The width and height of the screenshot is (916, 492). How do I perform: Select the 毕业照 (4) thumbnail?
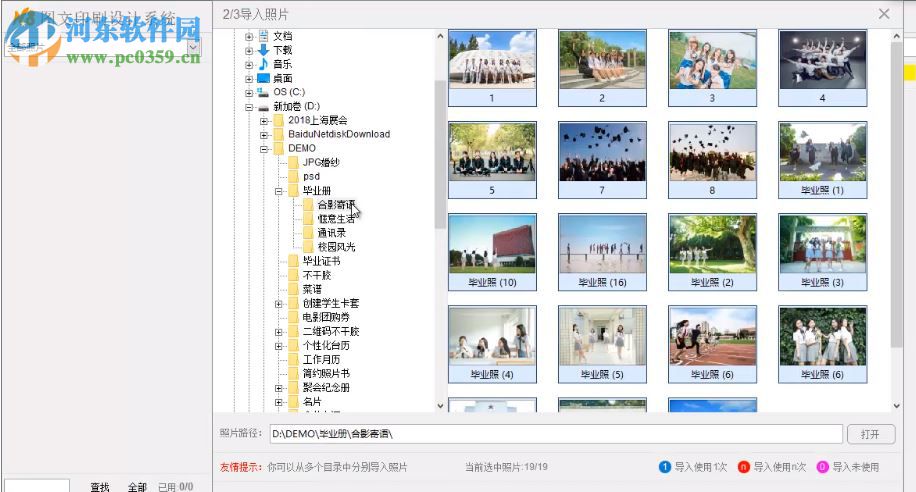click(492, 344)
